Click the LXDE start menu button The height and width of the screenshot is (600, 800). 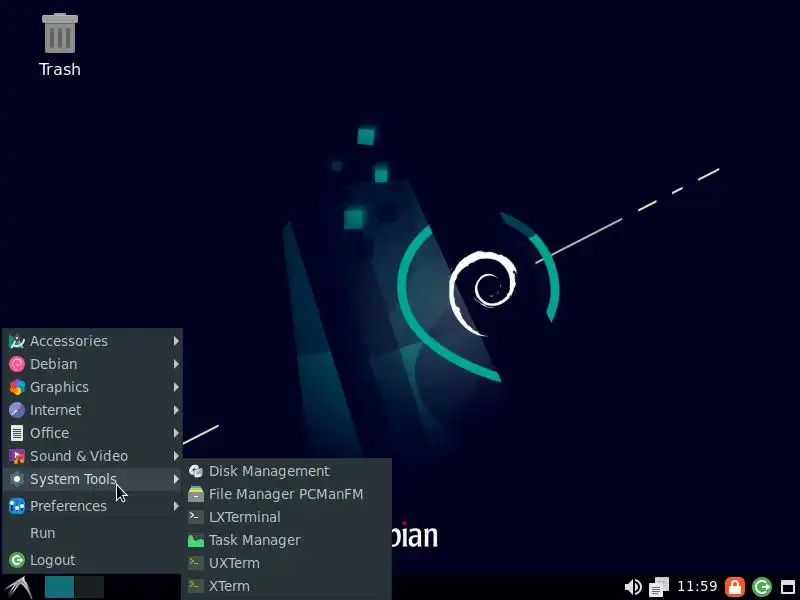(x=19, y=587)
